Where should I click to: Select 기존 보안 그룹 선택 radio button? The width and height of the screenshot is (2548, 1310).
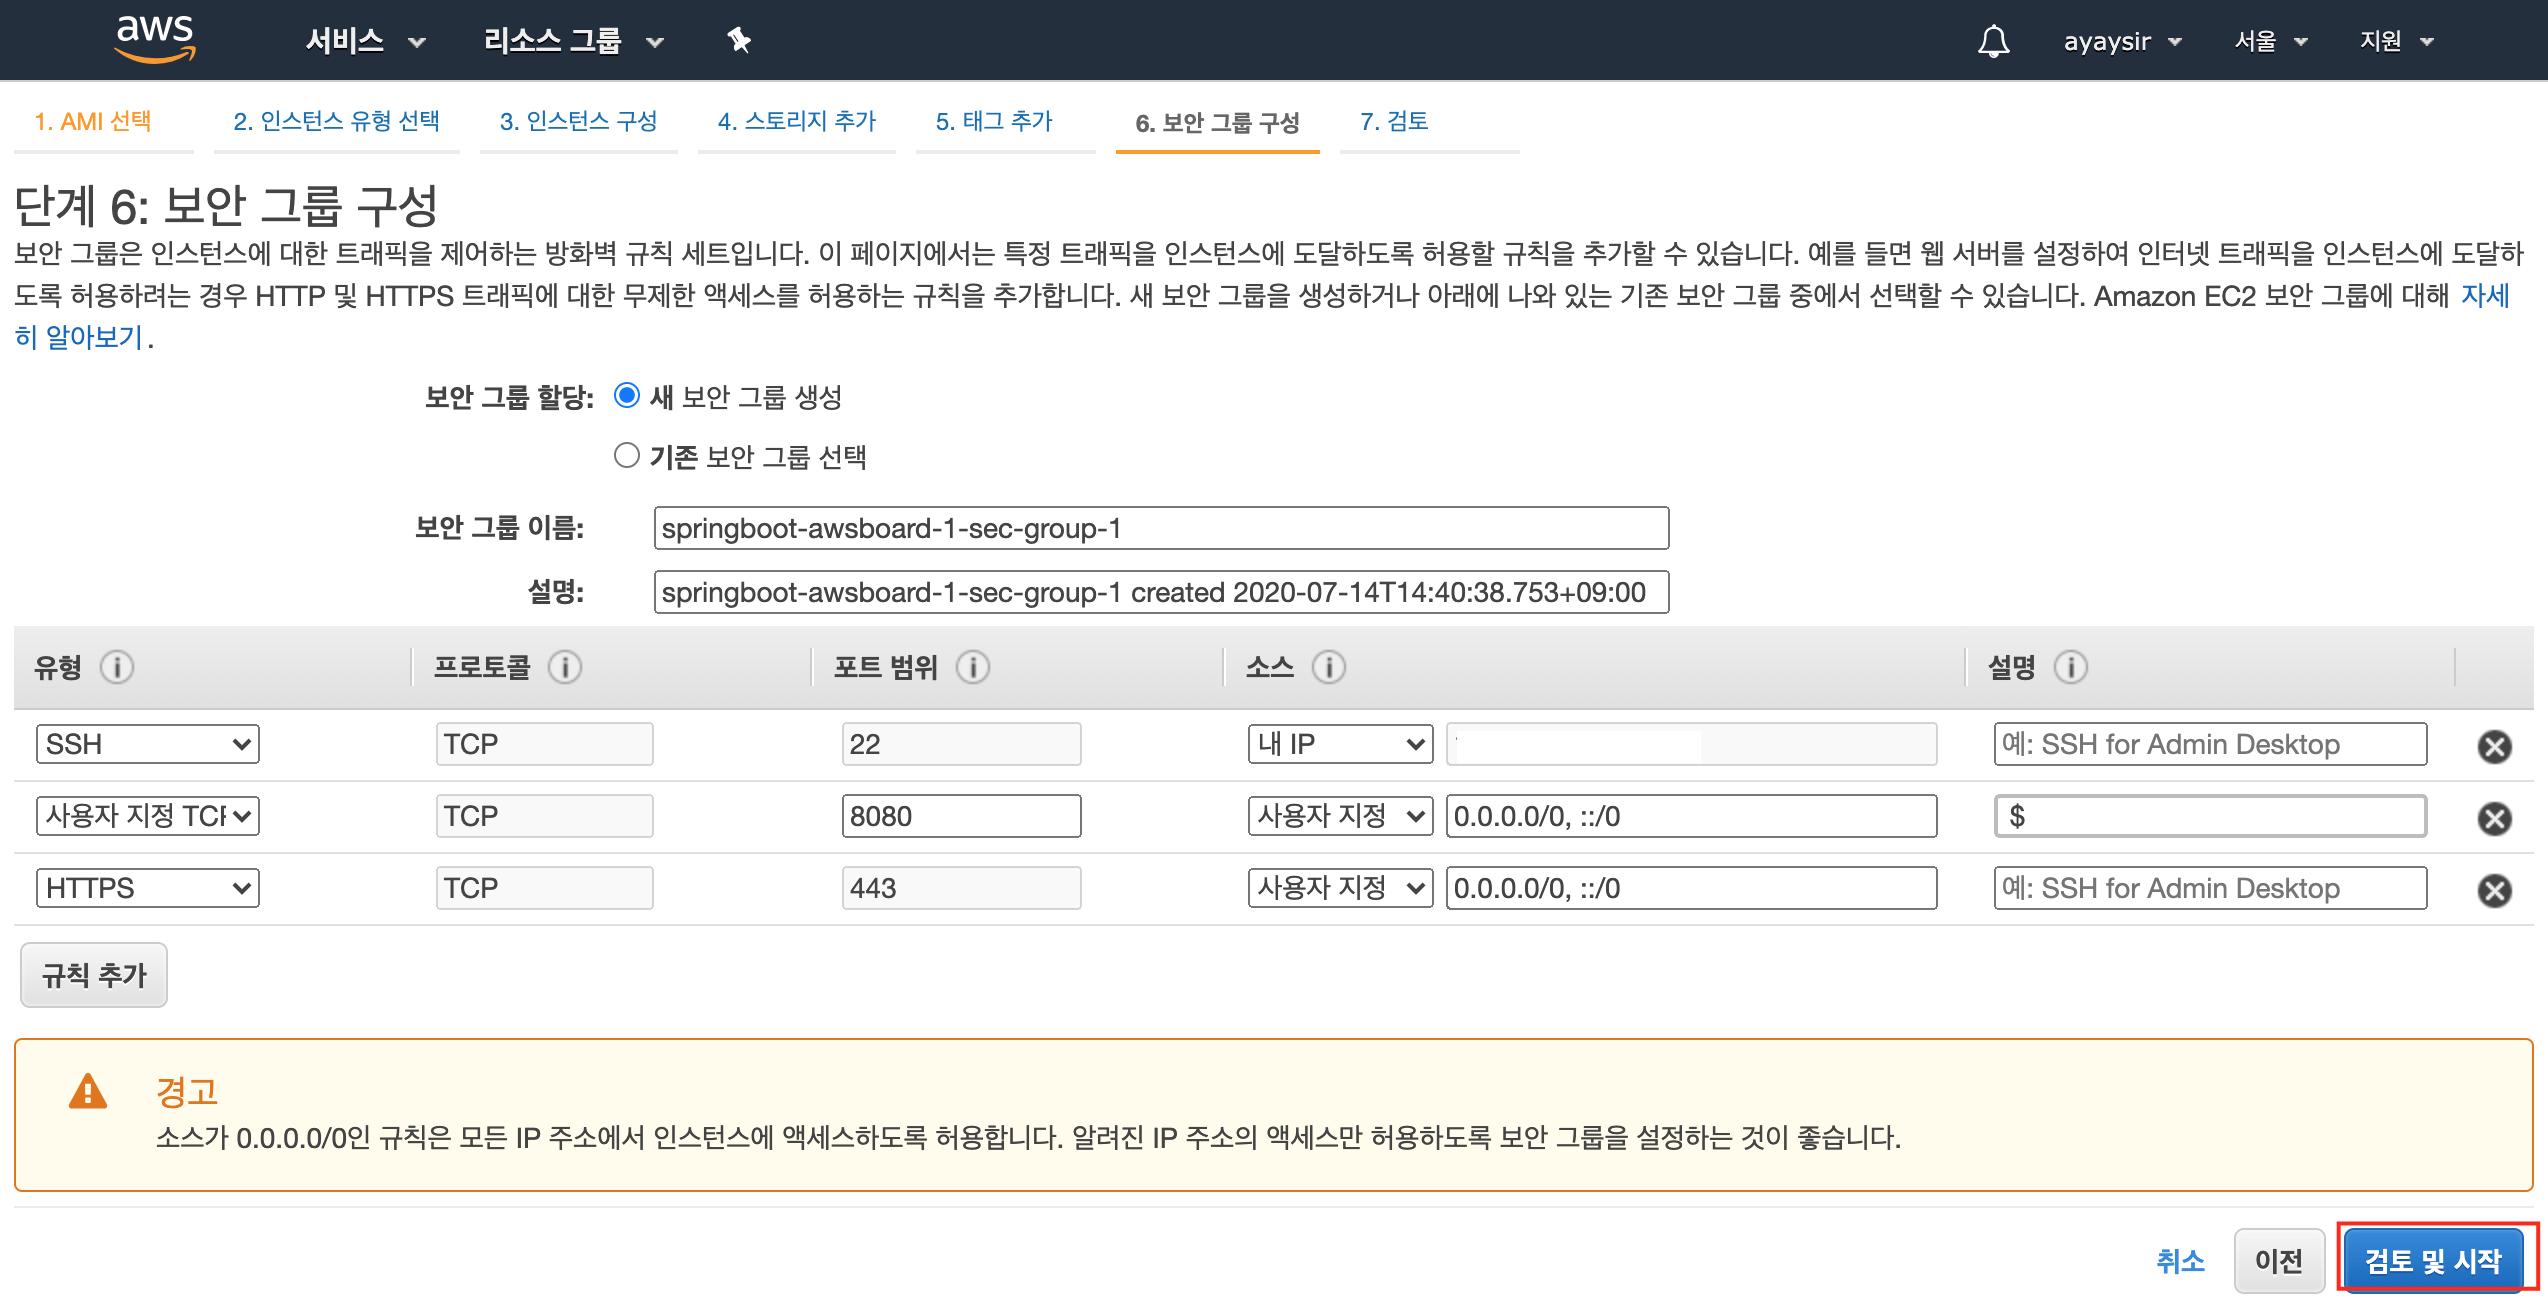tap(627, 456)
